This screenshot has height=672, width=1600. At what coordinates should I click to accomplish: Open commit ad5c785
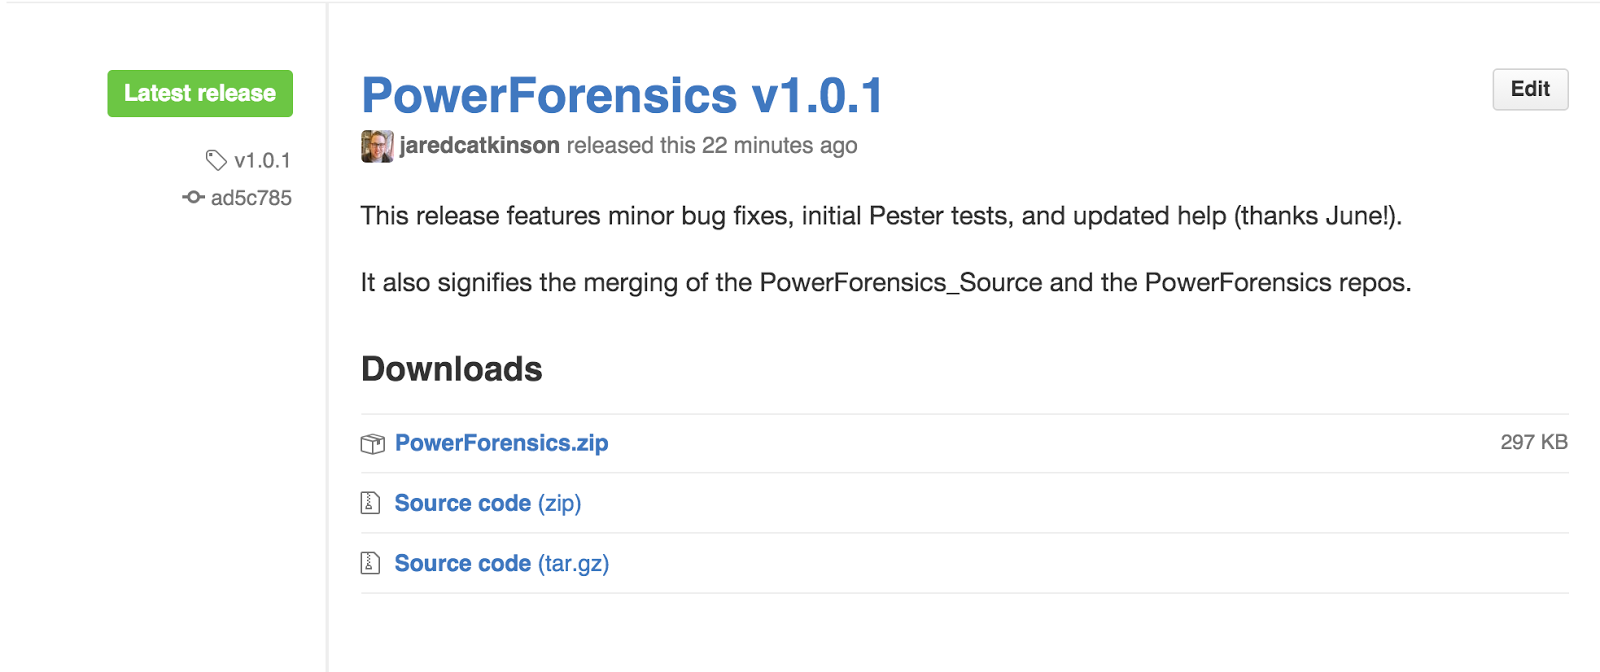coord(251,198)
